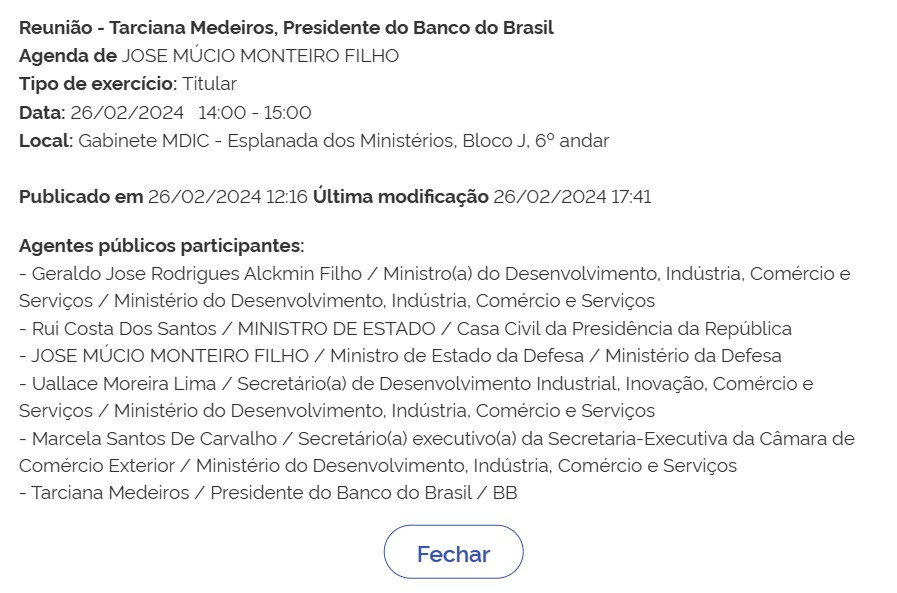This screenshot has width=897, height=593.
Task: Click the Local Gabinete MDIC address text
Action: pos(343,140)
